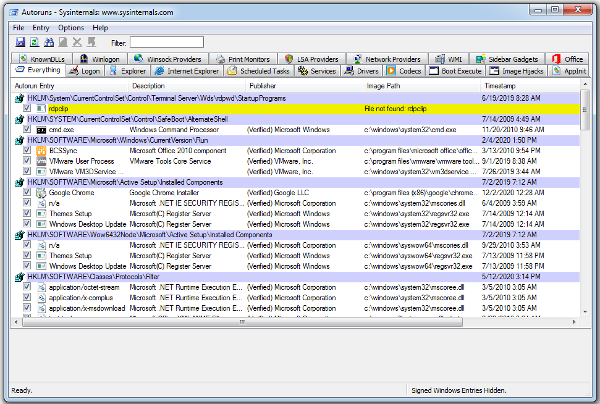Open the Options menu
600x404 pixels.
point(71,28)
